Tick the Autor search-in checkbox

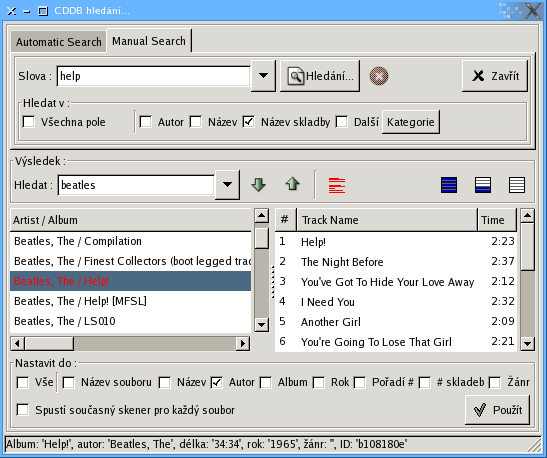(x=145, y=122)
